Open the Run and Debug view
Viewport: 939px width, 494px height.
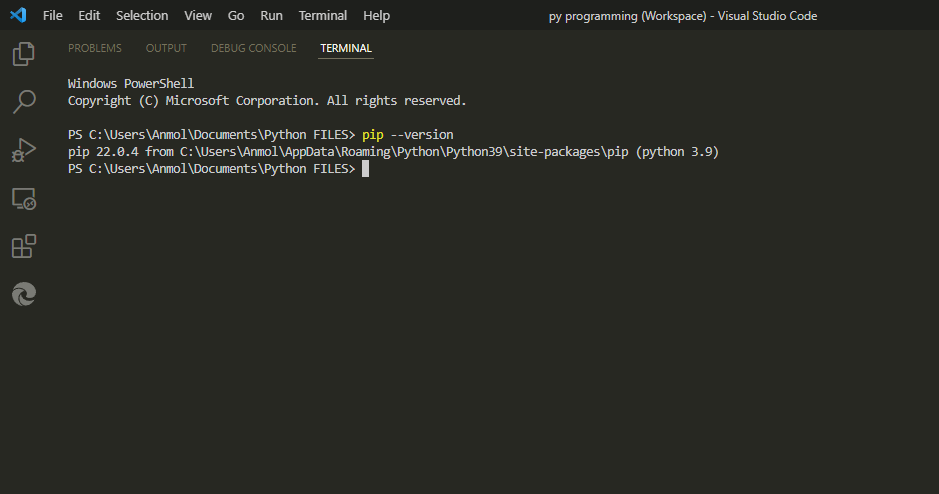click(x=24, y=150)
